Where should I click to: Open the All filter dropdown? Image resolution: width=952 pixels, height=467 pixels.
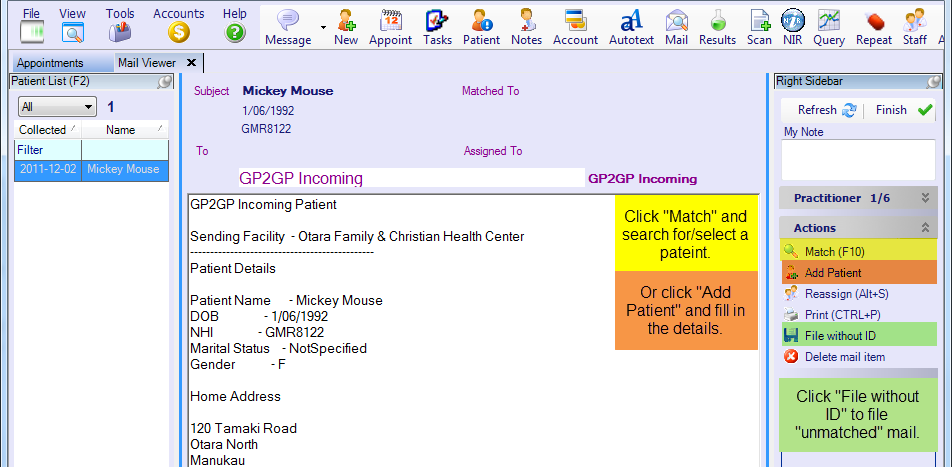[x=58, y=107]
